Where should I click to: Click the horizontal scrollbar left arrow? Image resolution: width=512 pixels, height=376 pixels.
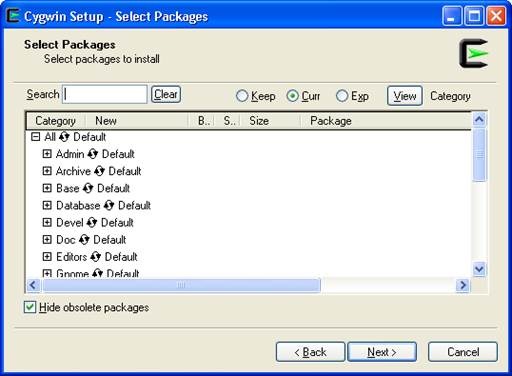pyautogui.click(x=33, y=285)
